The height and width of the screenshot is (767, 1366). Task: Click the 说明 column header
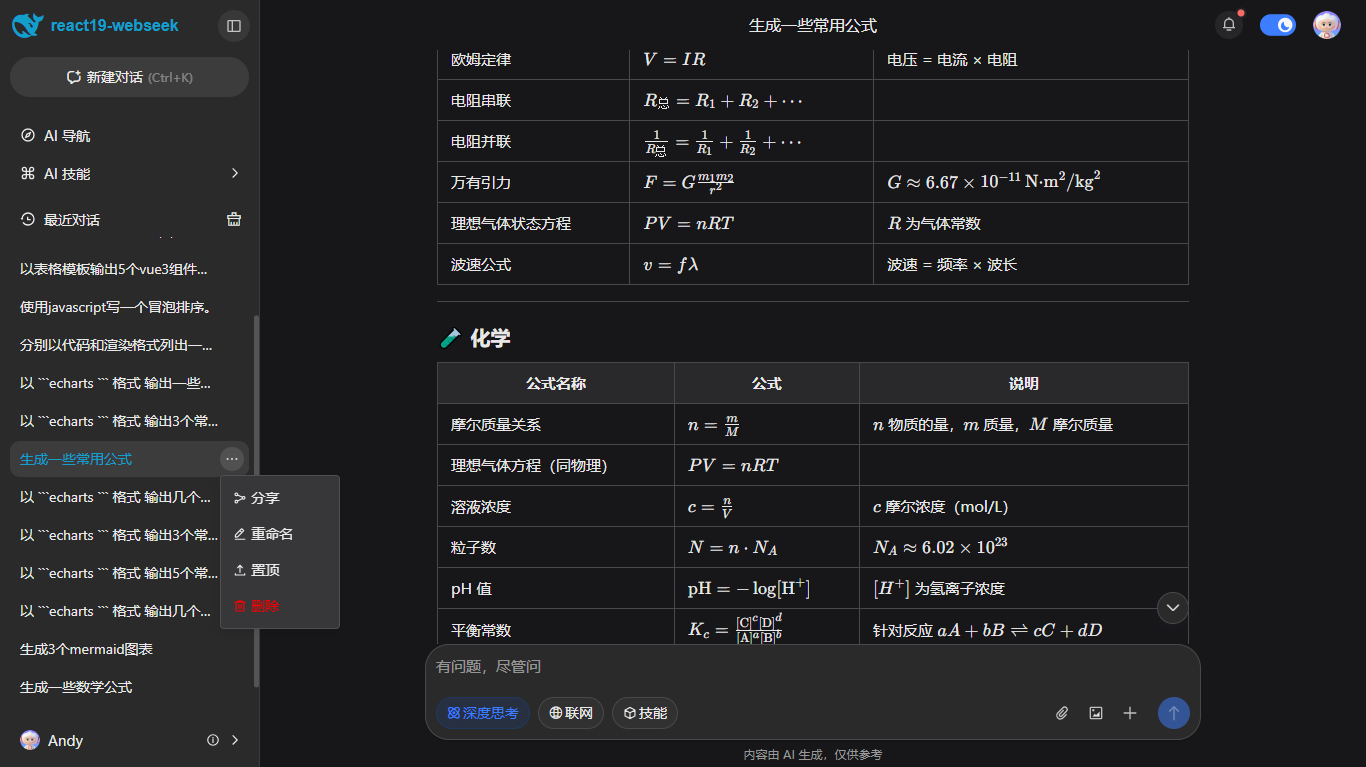click(1024, 383)
